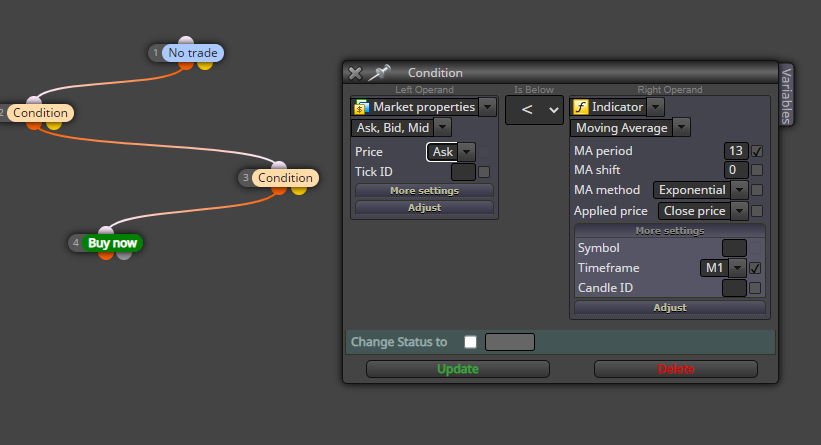821x445 pixels.
Task: Click the MA shift value field
Action: [x=736, y=170]
